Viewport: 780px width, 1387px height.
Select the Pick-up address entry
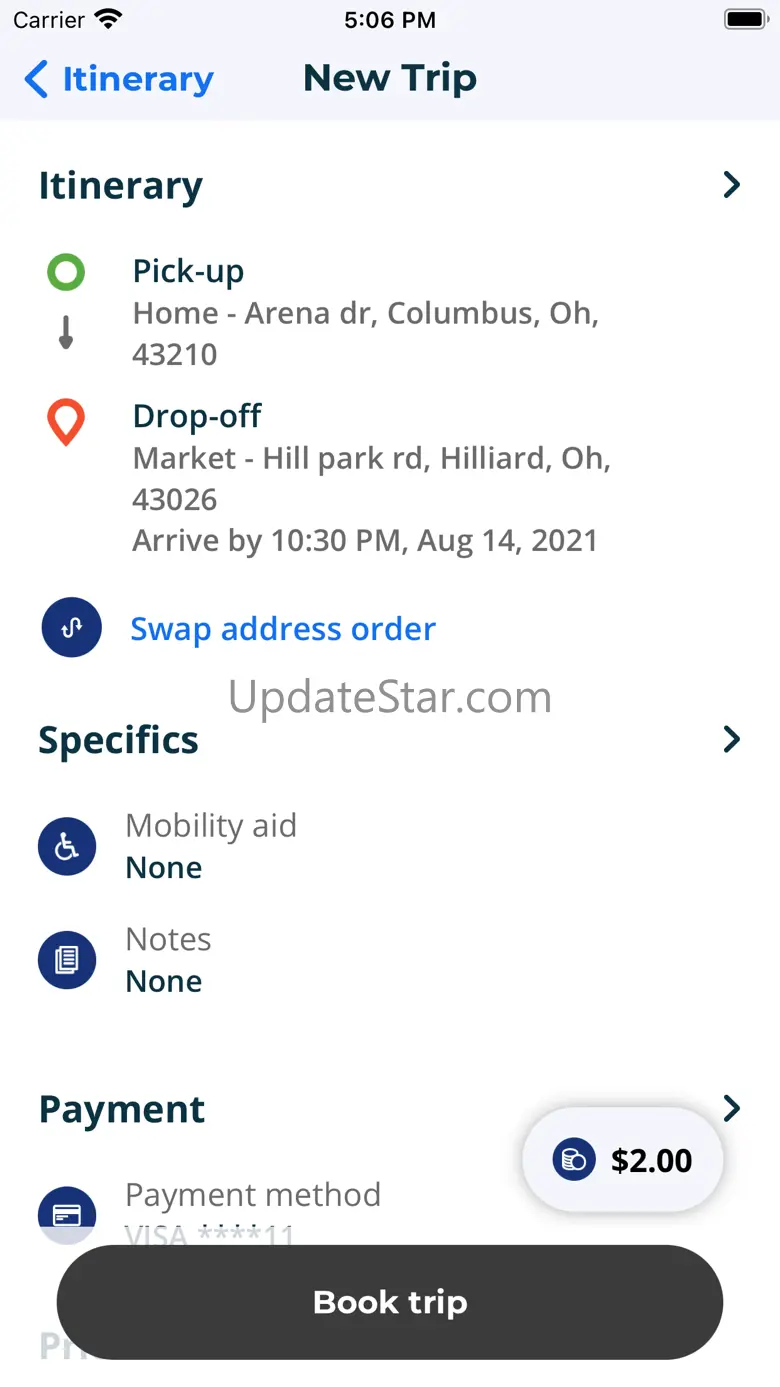click(365, 313)
